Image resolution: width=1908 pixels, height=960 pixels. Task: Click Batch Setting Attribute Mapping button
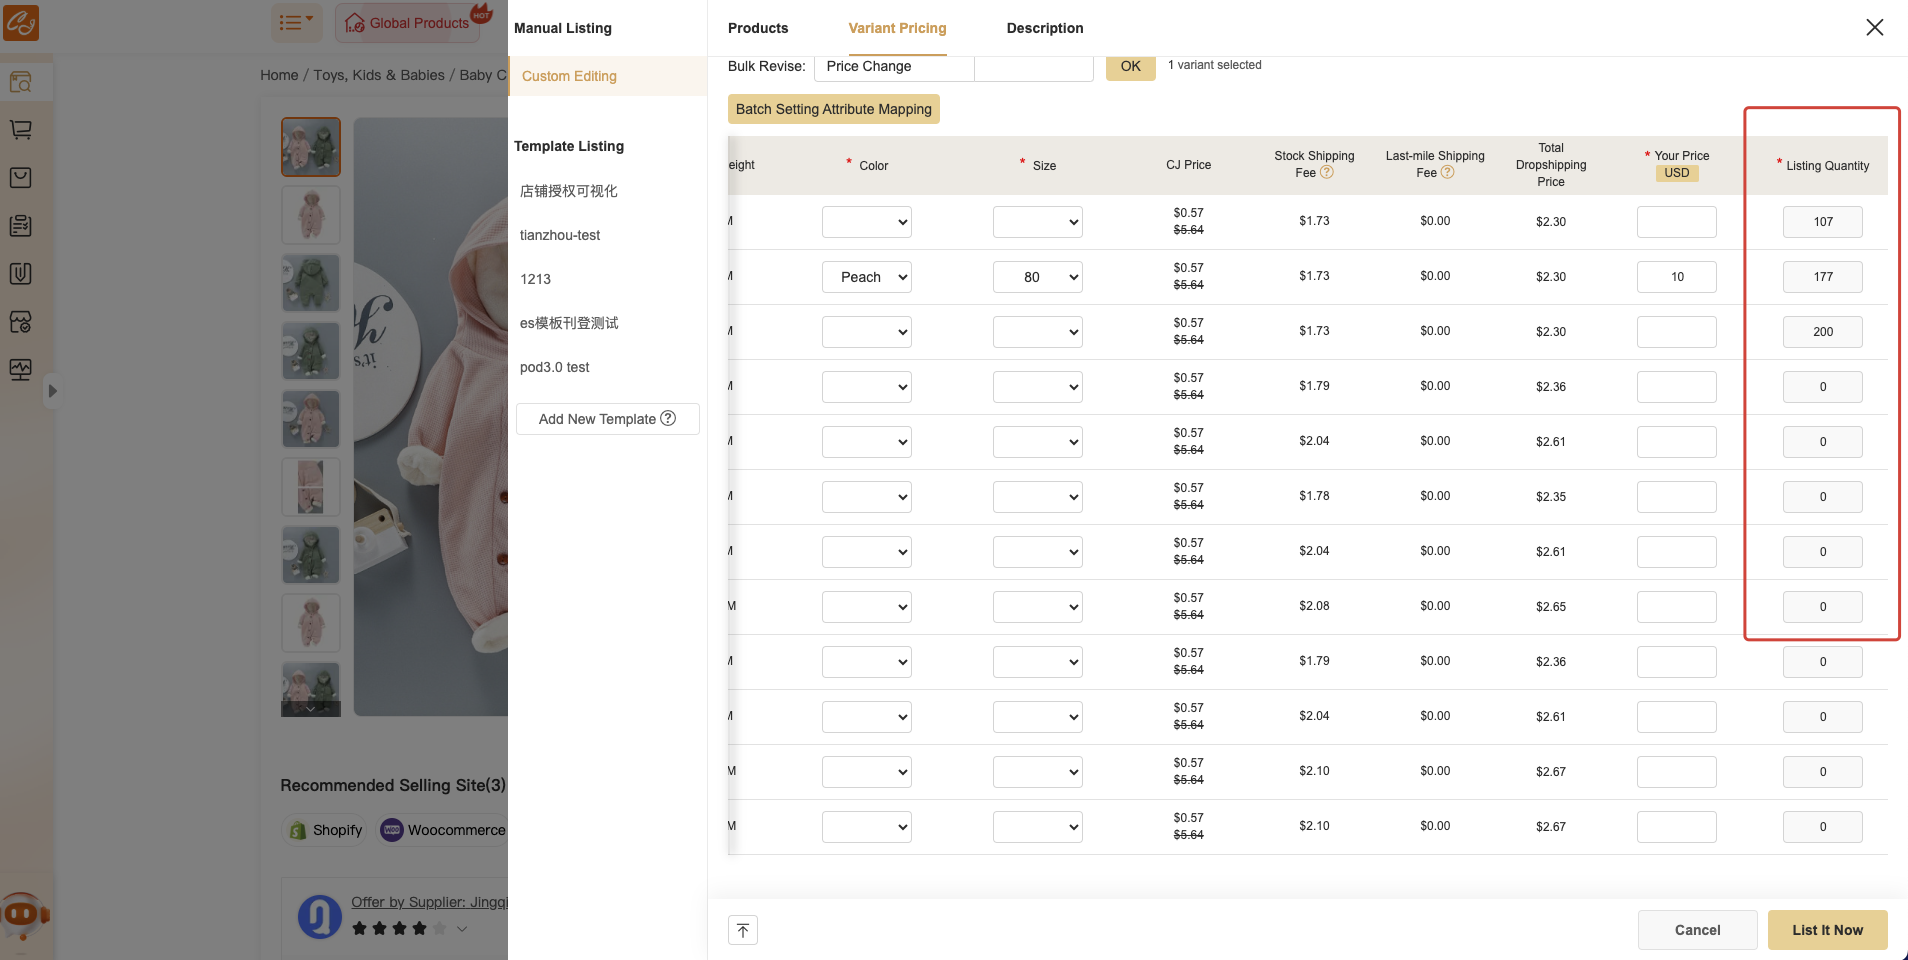coord(833,109)
